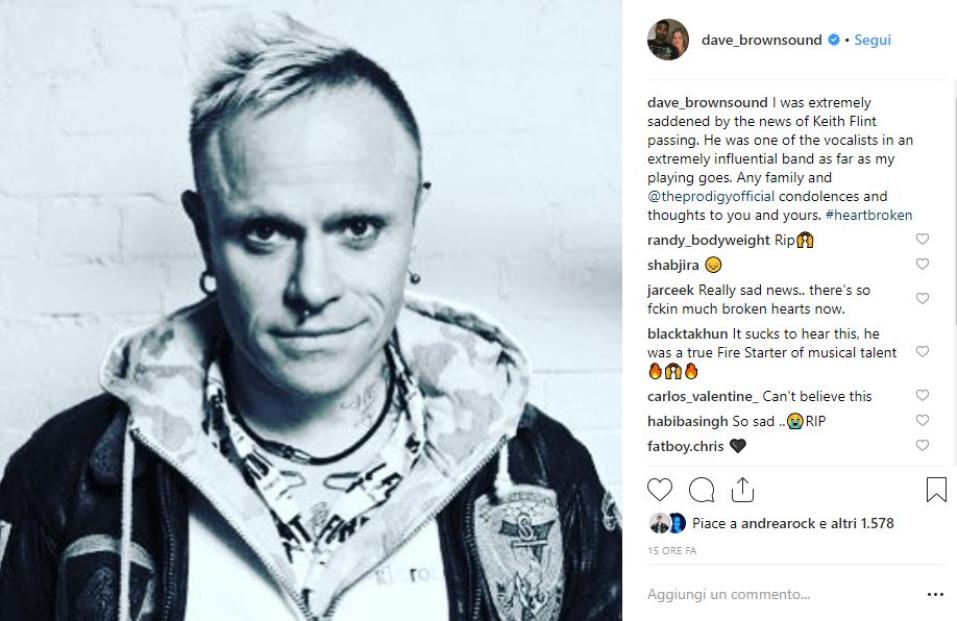Screen dimensions: 957x621
Task: Save the post with the bookmark icon
Action: (936, 490)
